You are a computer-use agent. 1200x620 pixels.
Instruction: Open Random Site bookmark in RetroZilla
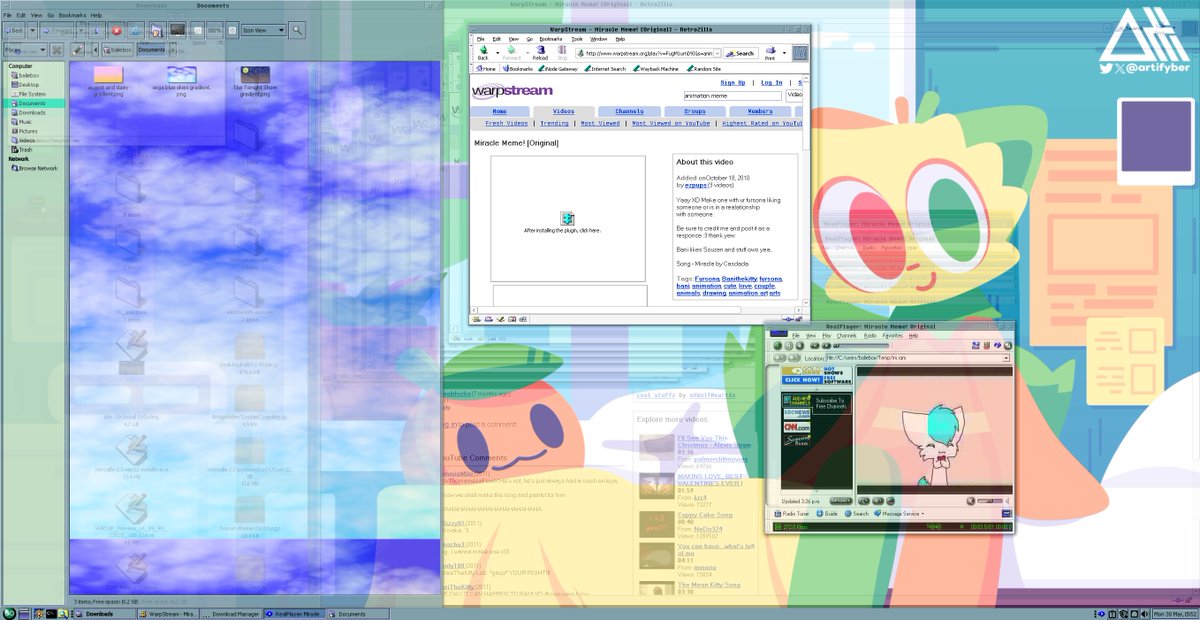[x=704, y=69]
